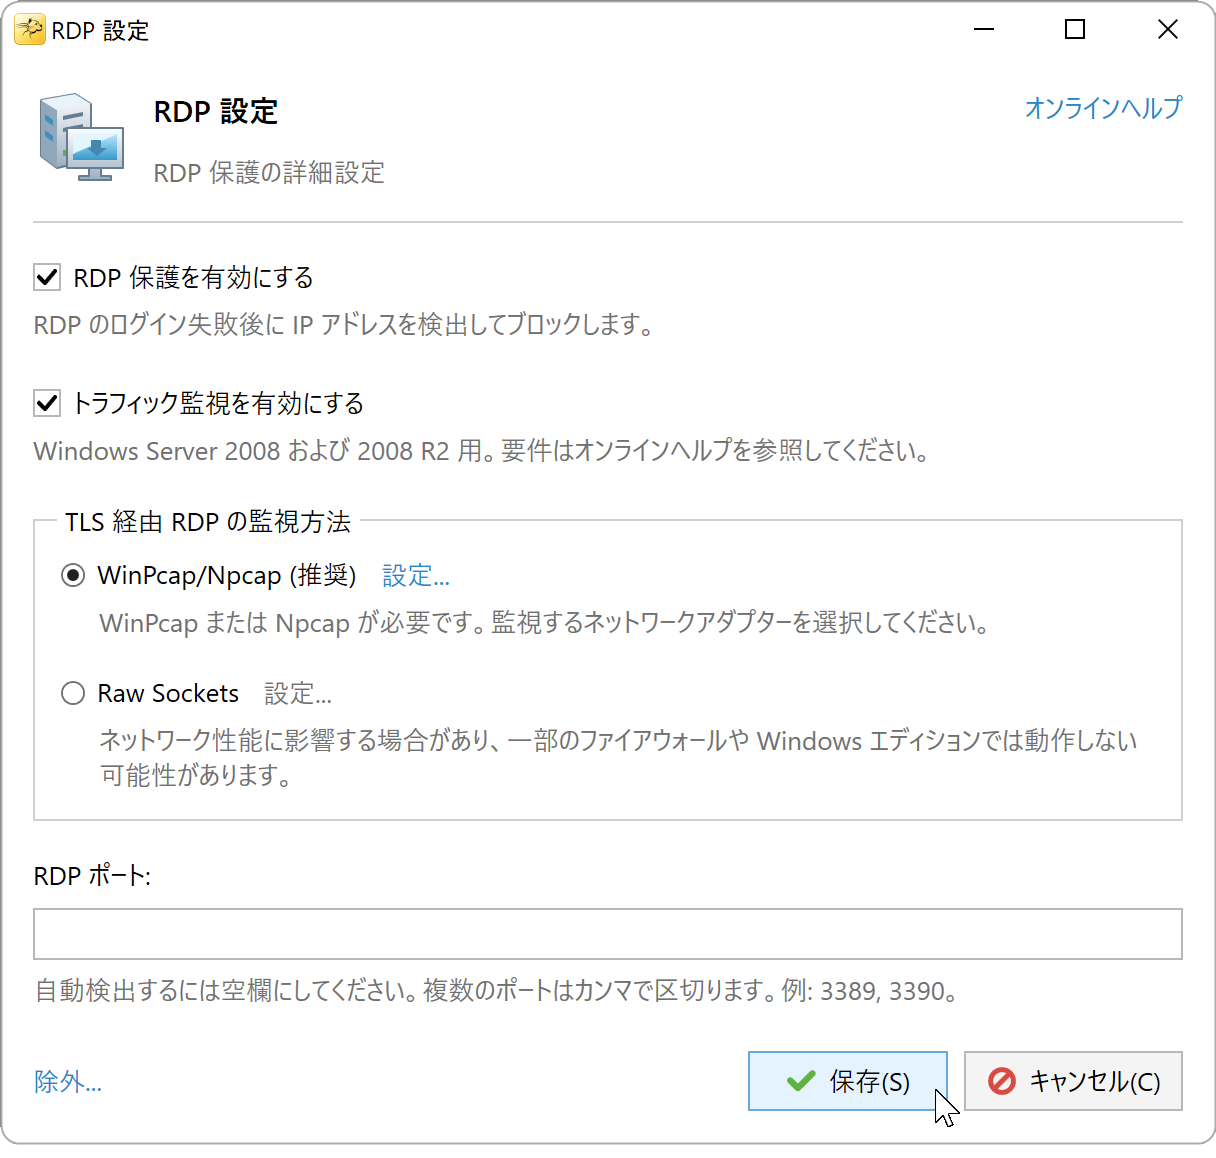Click the 保存(S) button
Screen dimensions: 1216x1158
click(848, 1081)
